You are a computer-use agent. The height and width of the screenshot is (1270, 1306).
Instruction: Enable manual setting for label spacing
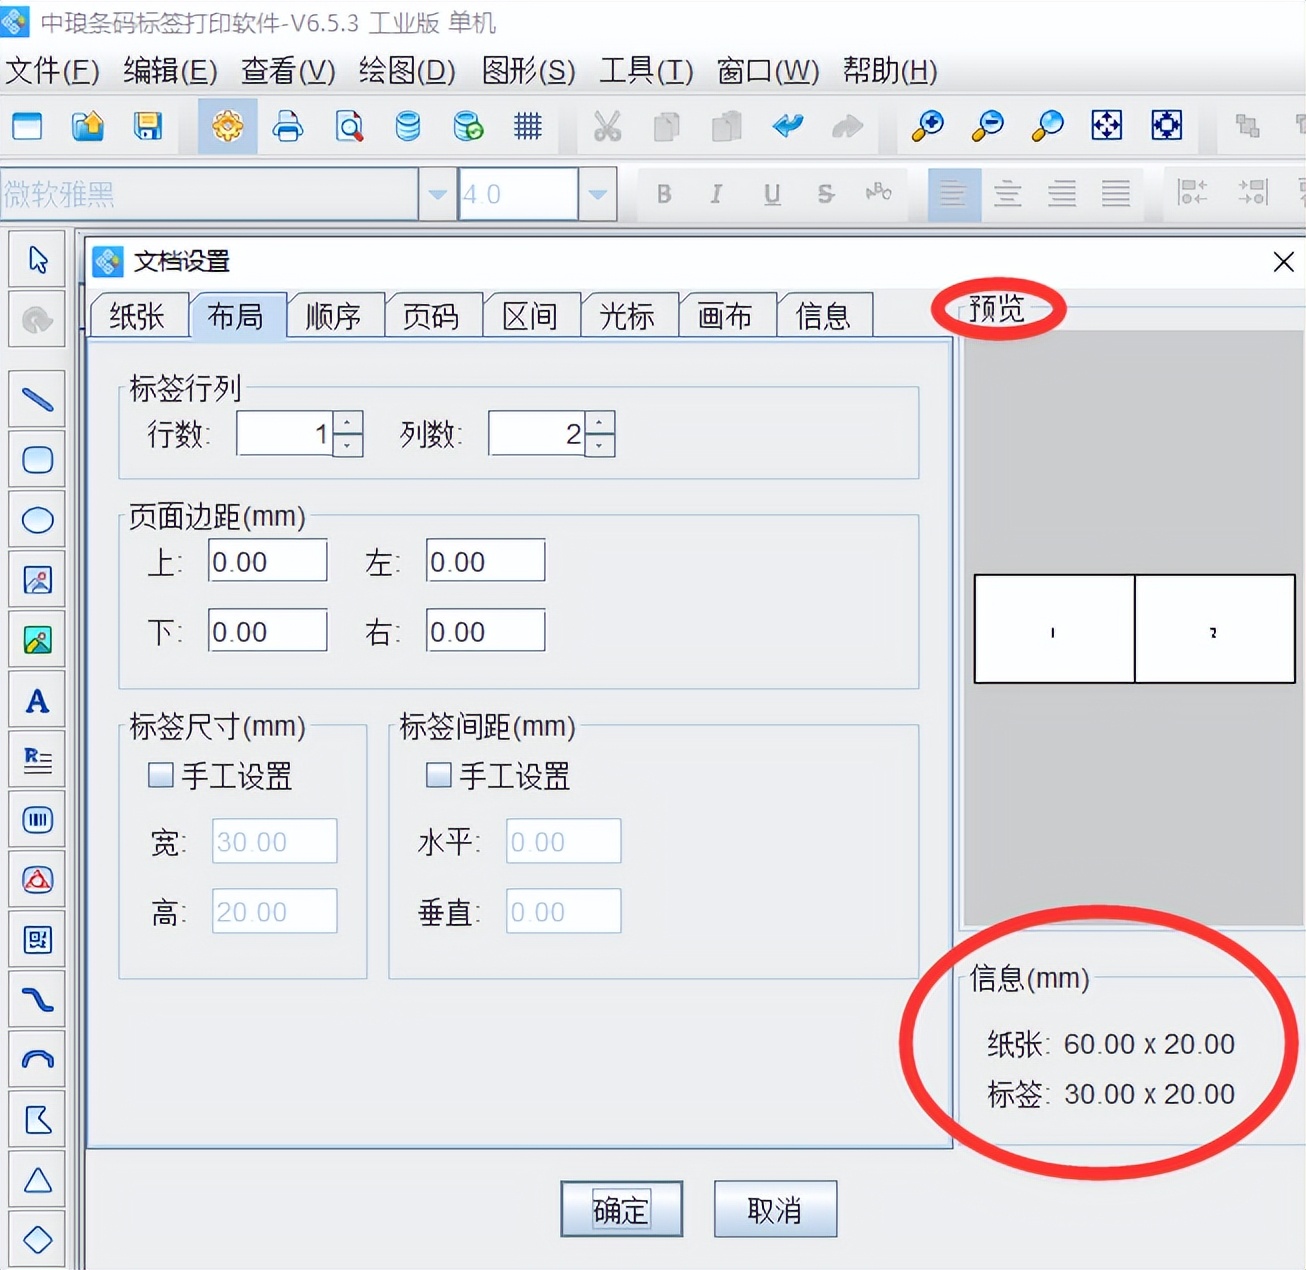pyautogui.click(x=438, y=775)
